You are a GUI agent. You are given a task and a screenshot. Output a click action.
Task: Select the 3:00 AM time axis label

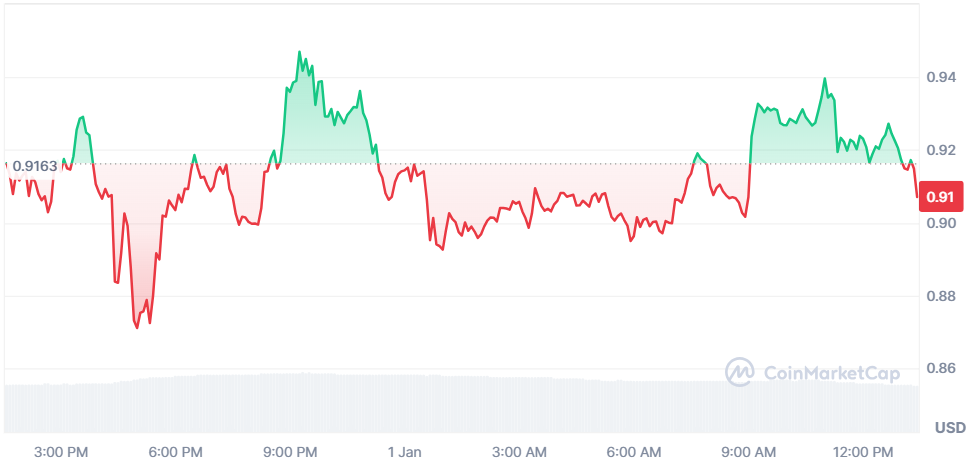click(x=520, y=452)
